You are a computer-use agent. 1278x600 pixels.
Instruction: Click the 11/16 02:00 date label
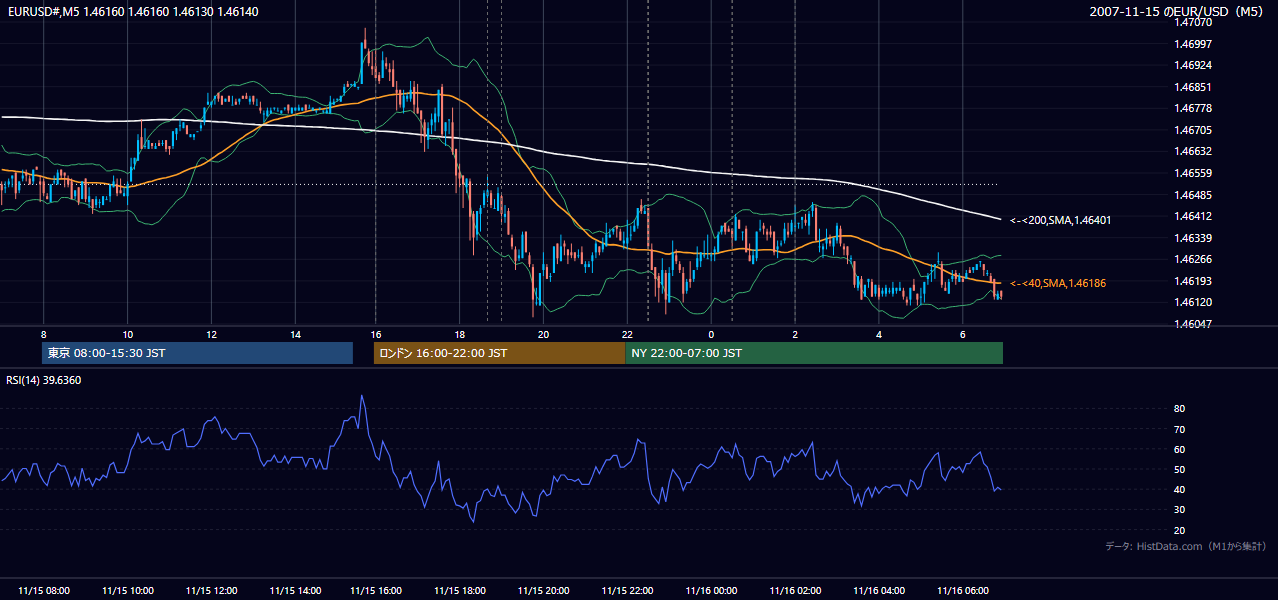[795, 591]
